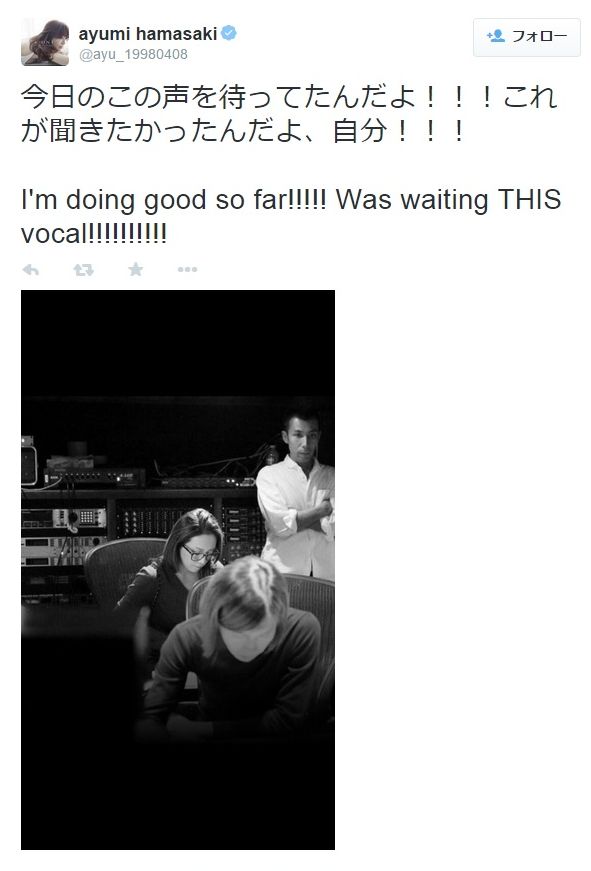Favorite the tweet with the star icon
Image resolution: width=591 pixels, height=871 pixels.
pos(136,269)
